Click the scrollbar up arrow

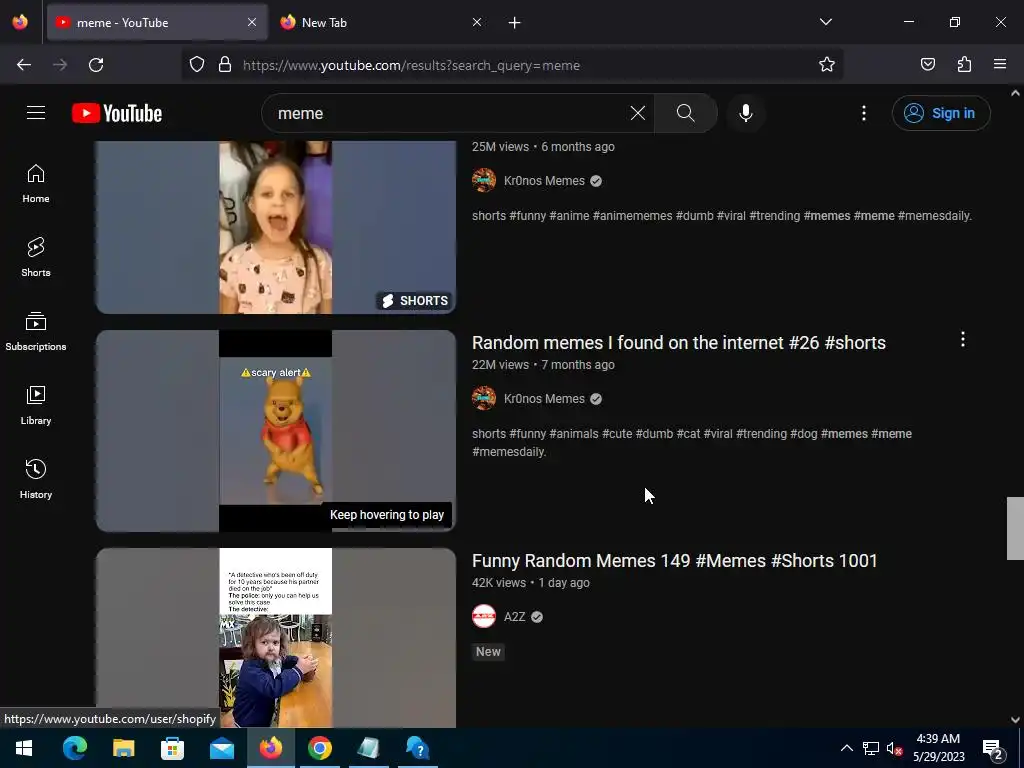coord(1015,93)
